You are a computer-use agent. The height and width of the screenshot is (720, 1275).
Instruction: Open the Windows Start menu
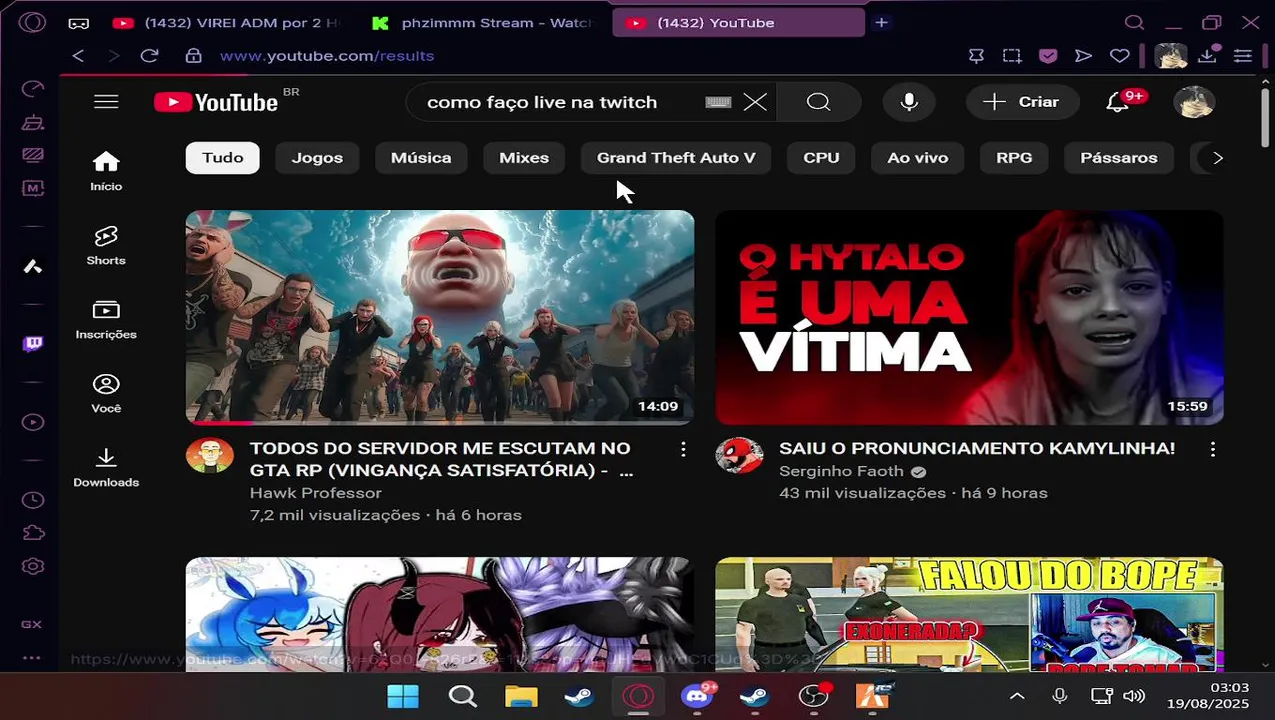click(x=403, y=696)
